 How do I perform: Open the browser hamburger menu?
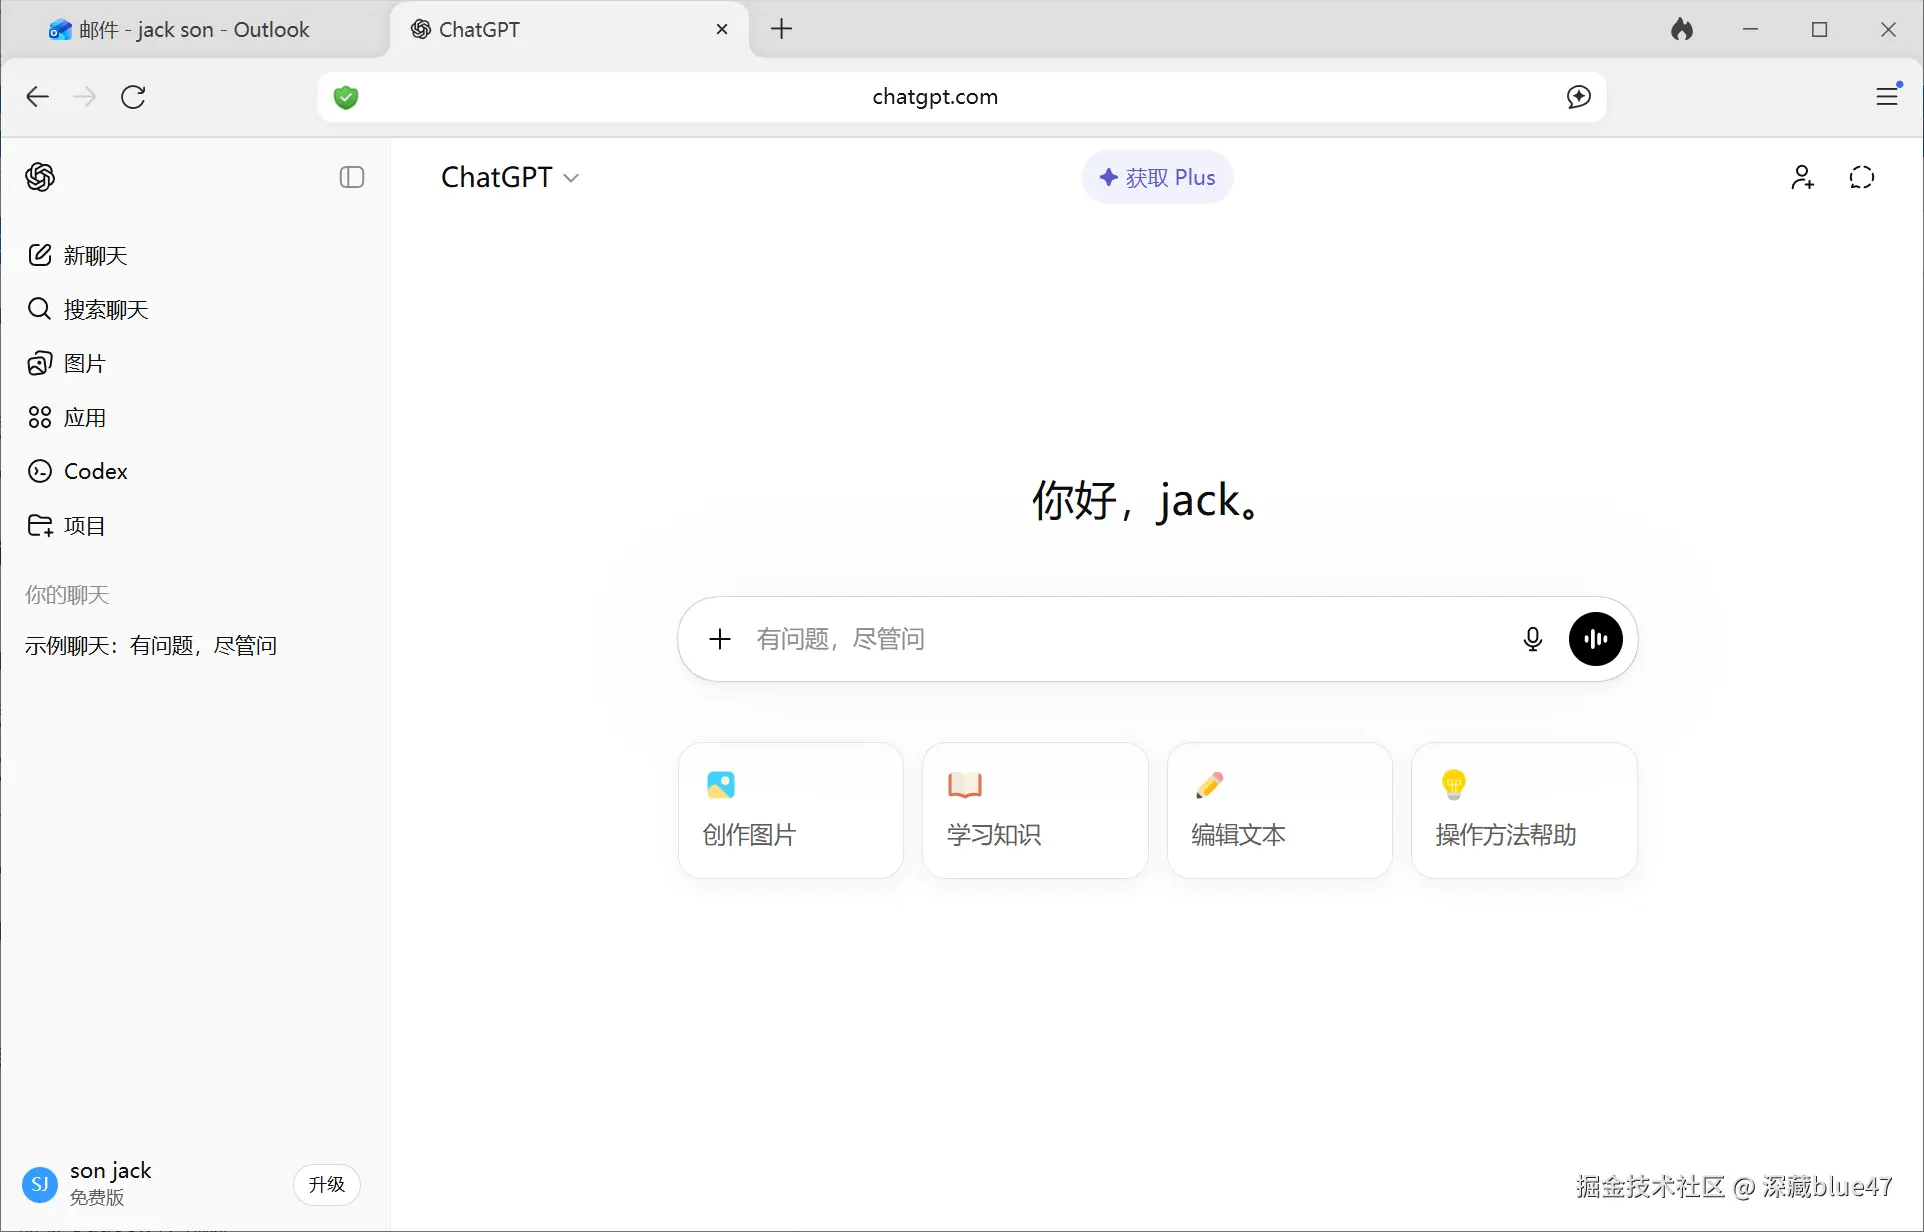click(x=1887, y=96)
